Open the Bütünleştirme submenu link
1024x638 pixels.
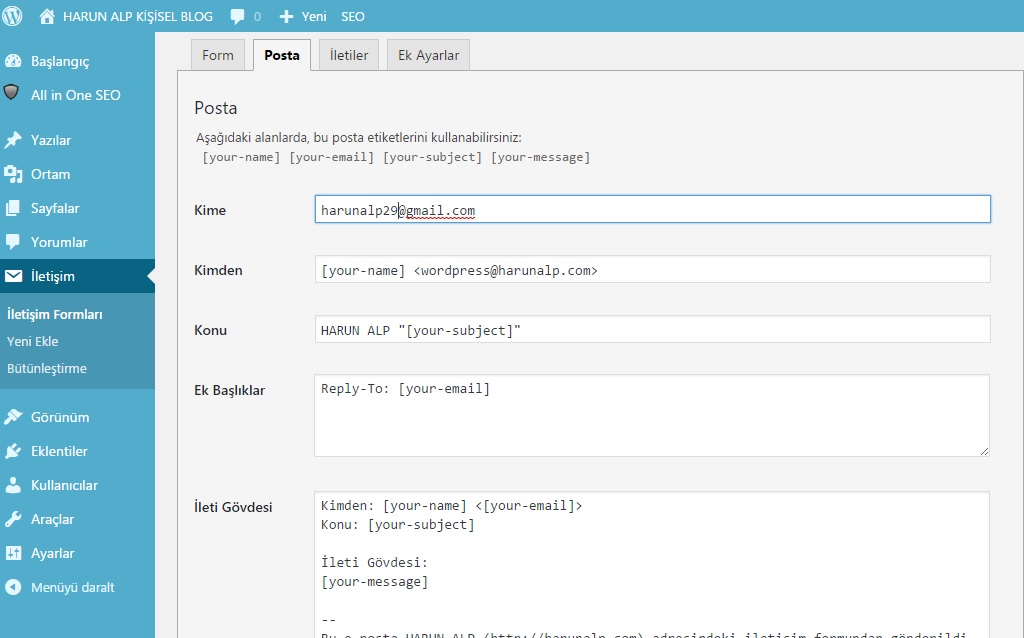pyautogui.click(x=46, y=368)
